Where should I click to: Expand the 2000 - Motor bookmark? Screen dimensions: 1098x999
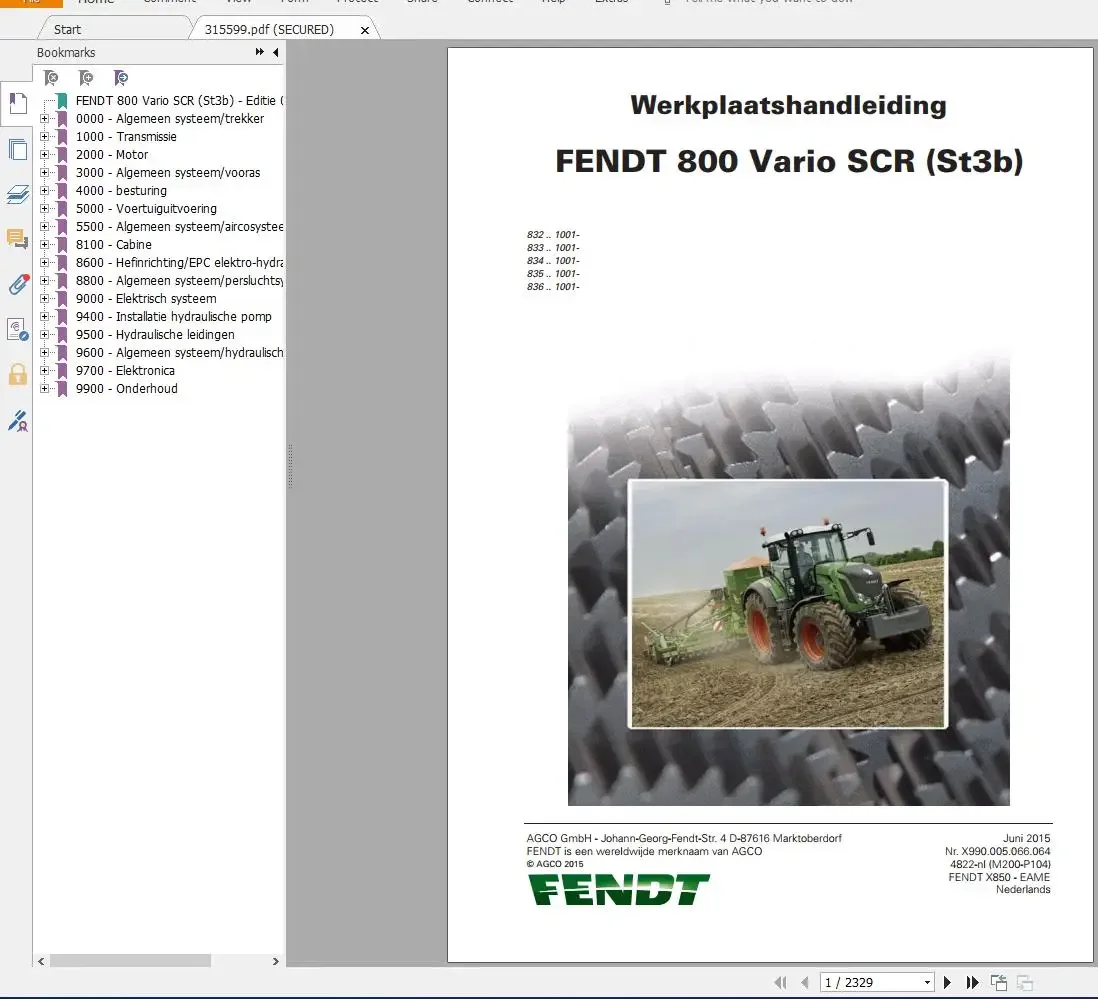click(x=45, y=155)
